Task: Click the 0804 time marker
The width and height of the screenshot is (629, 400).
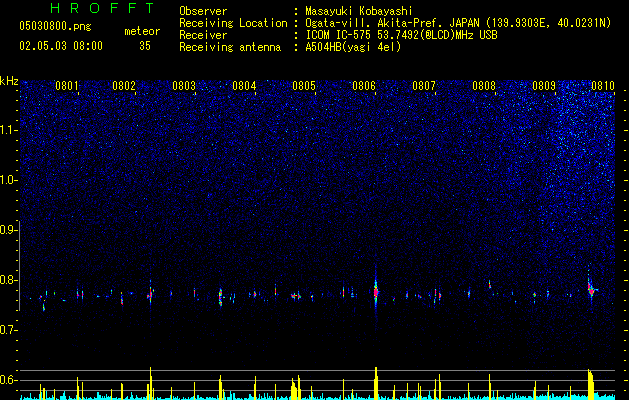Action: tap(244, 86)
